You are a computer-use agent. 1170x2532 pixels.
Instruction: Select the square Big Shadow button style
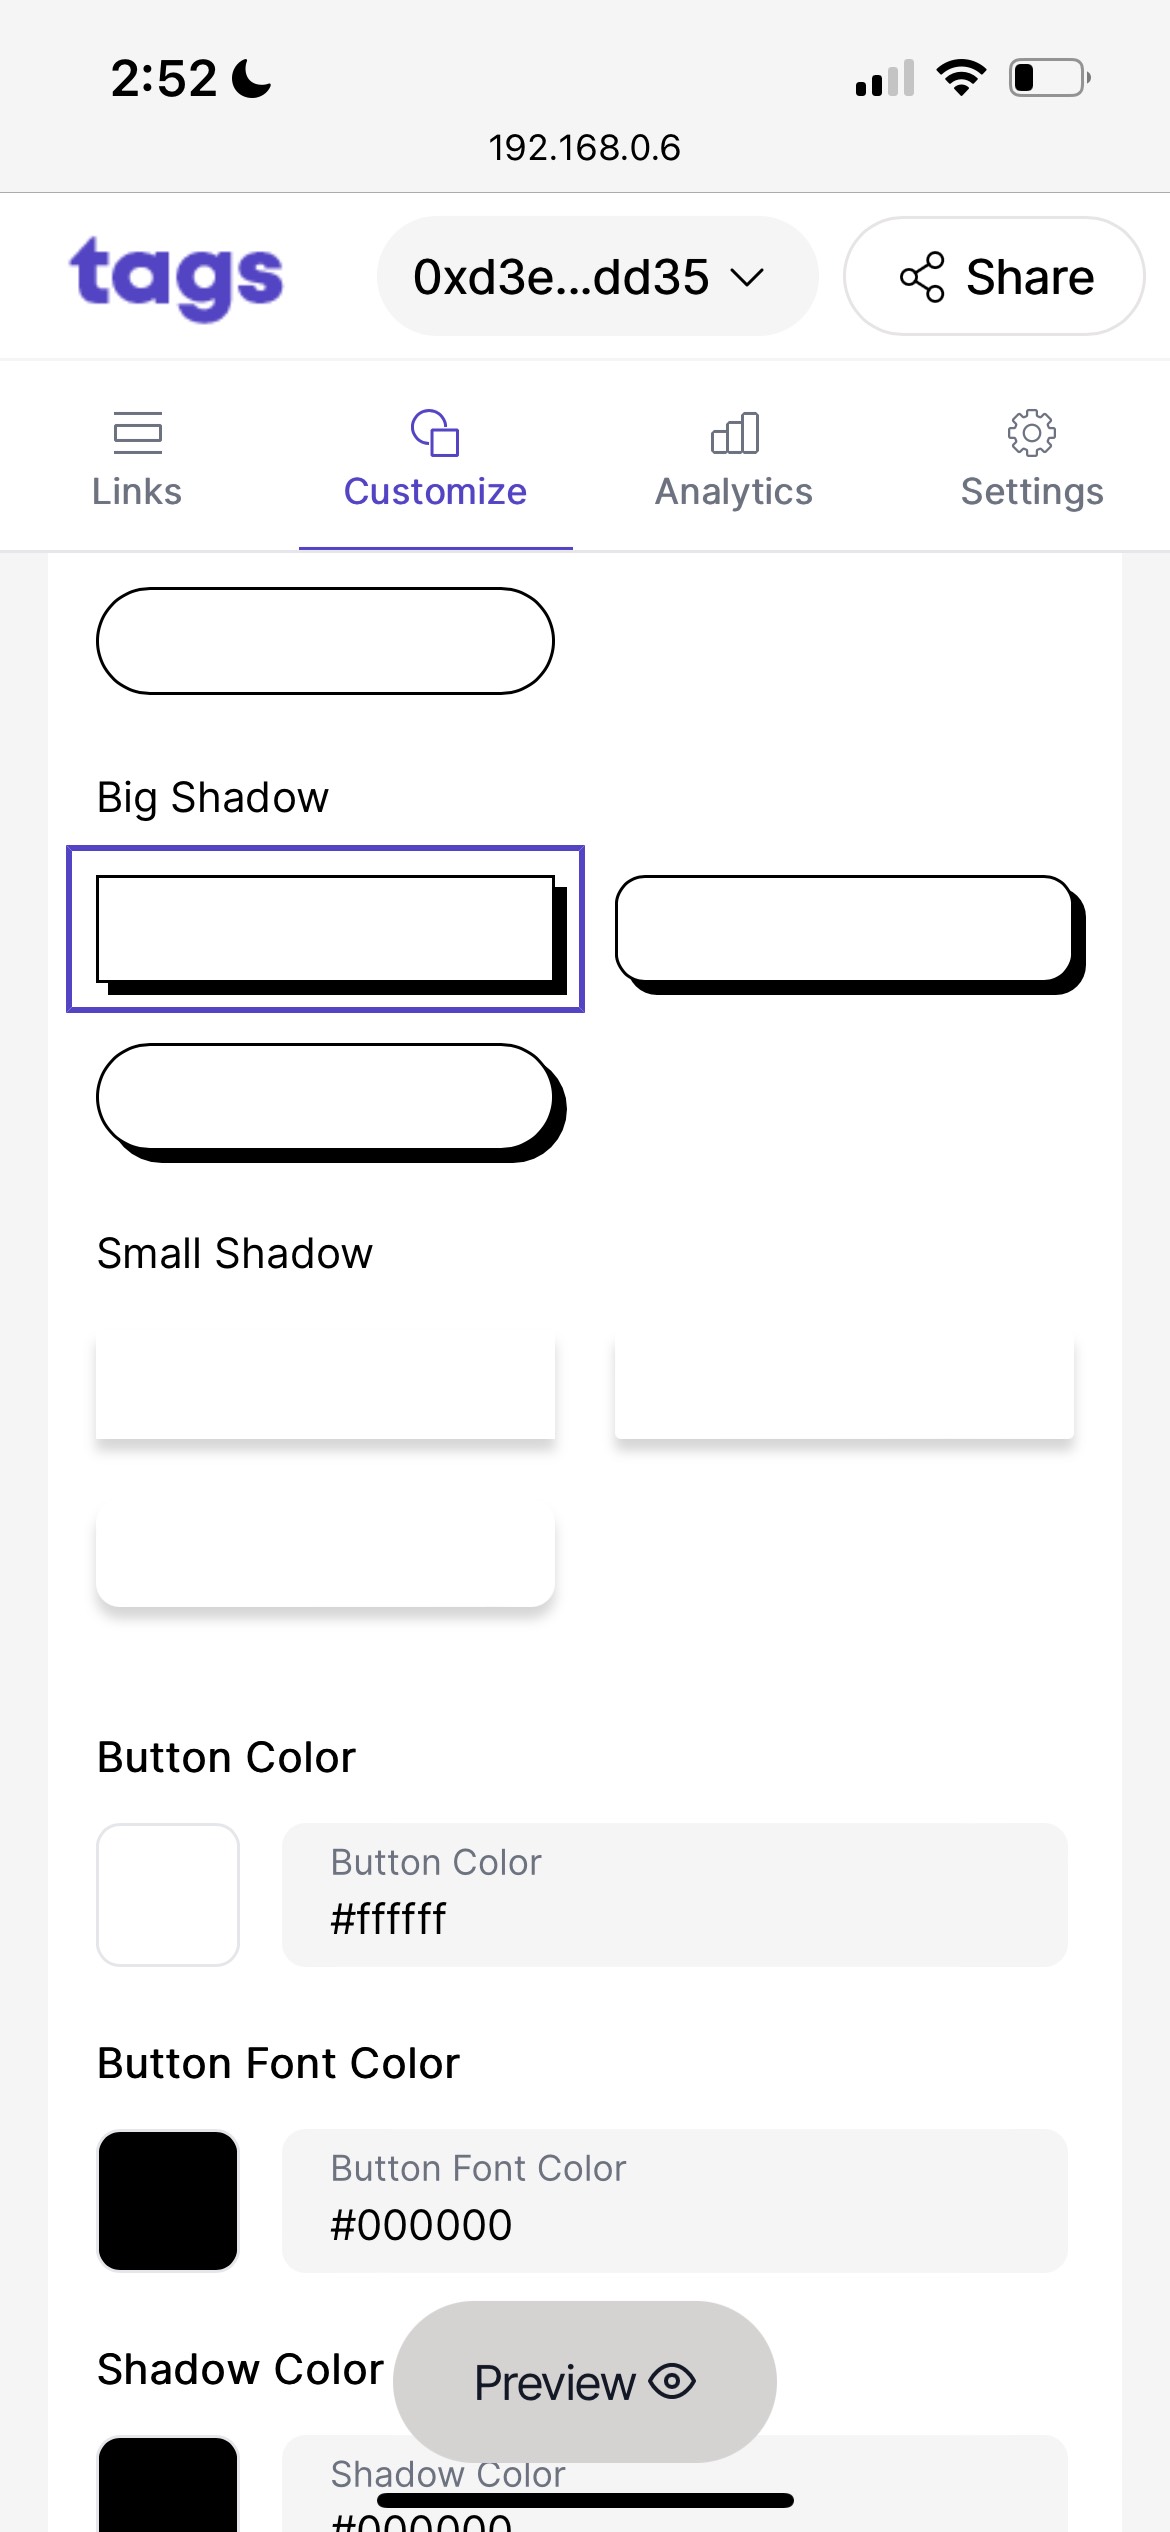coord(325,929)
